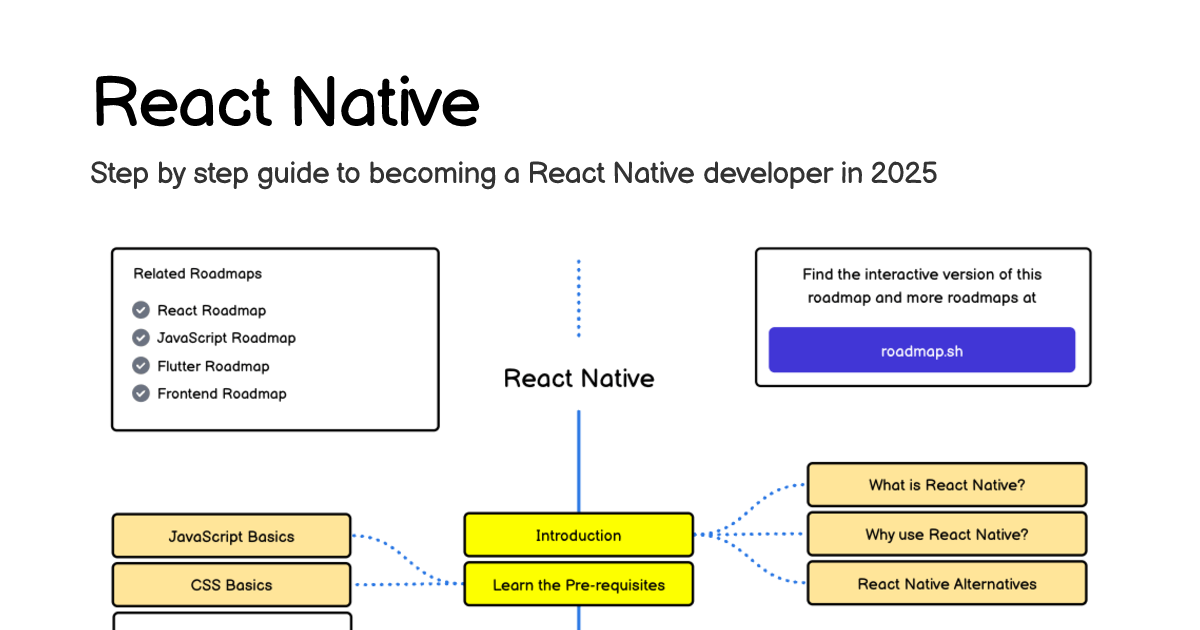
Task: Click the checkmark icon beside React Roadmap
Action: click(x=141, y=310)
